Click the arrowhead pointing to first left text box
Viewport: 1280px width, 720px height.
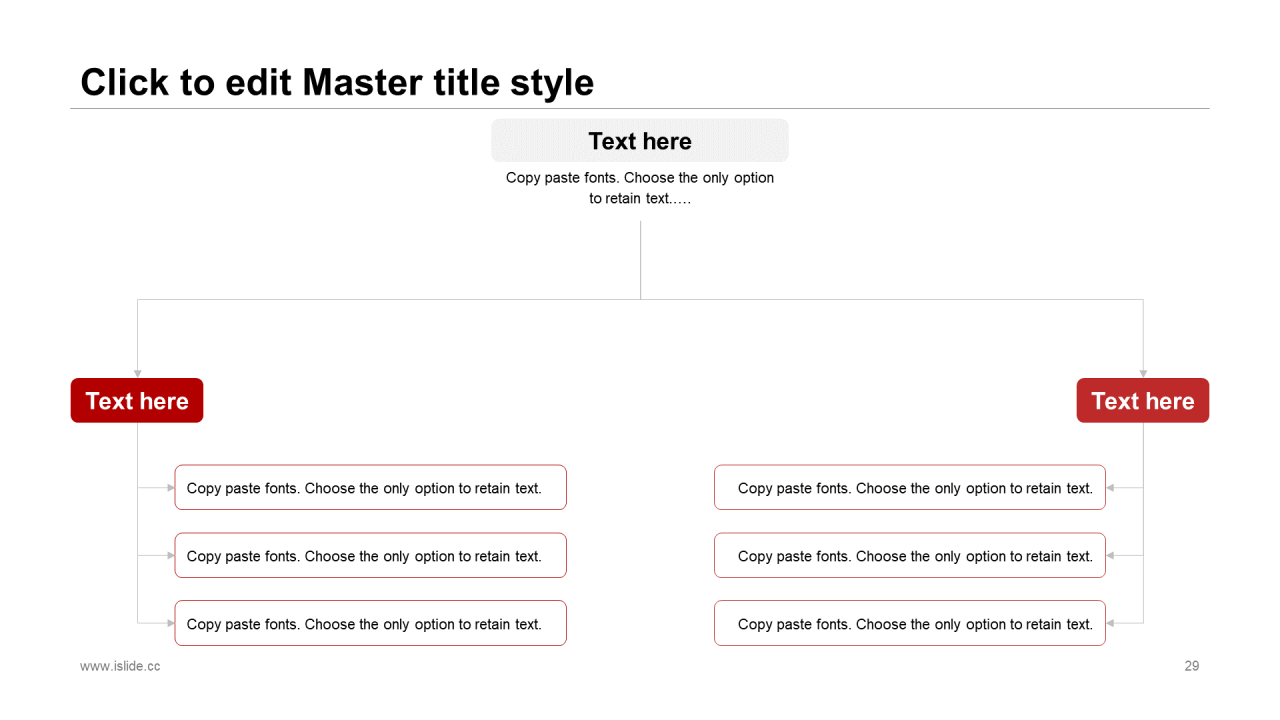[x=170, y=488]
